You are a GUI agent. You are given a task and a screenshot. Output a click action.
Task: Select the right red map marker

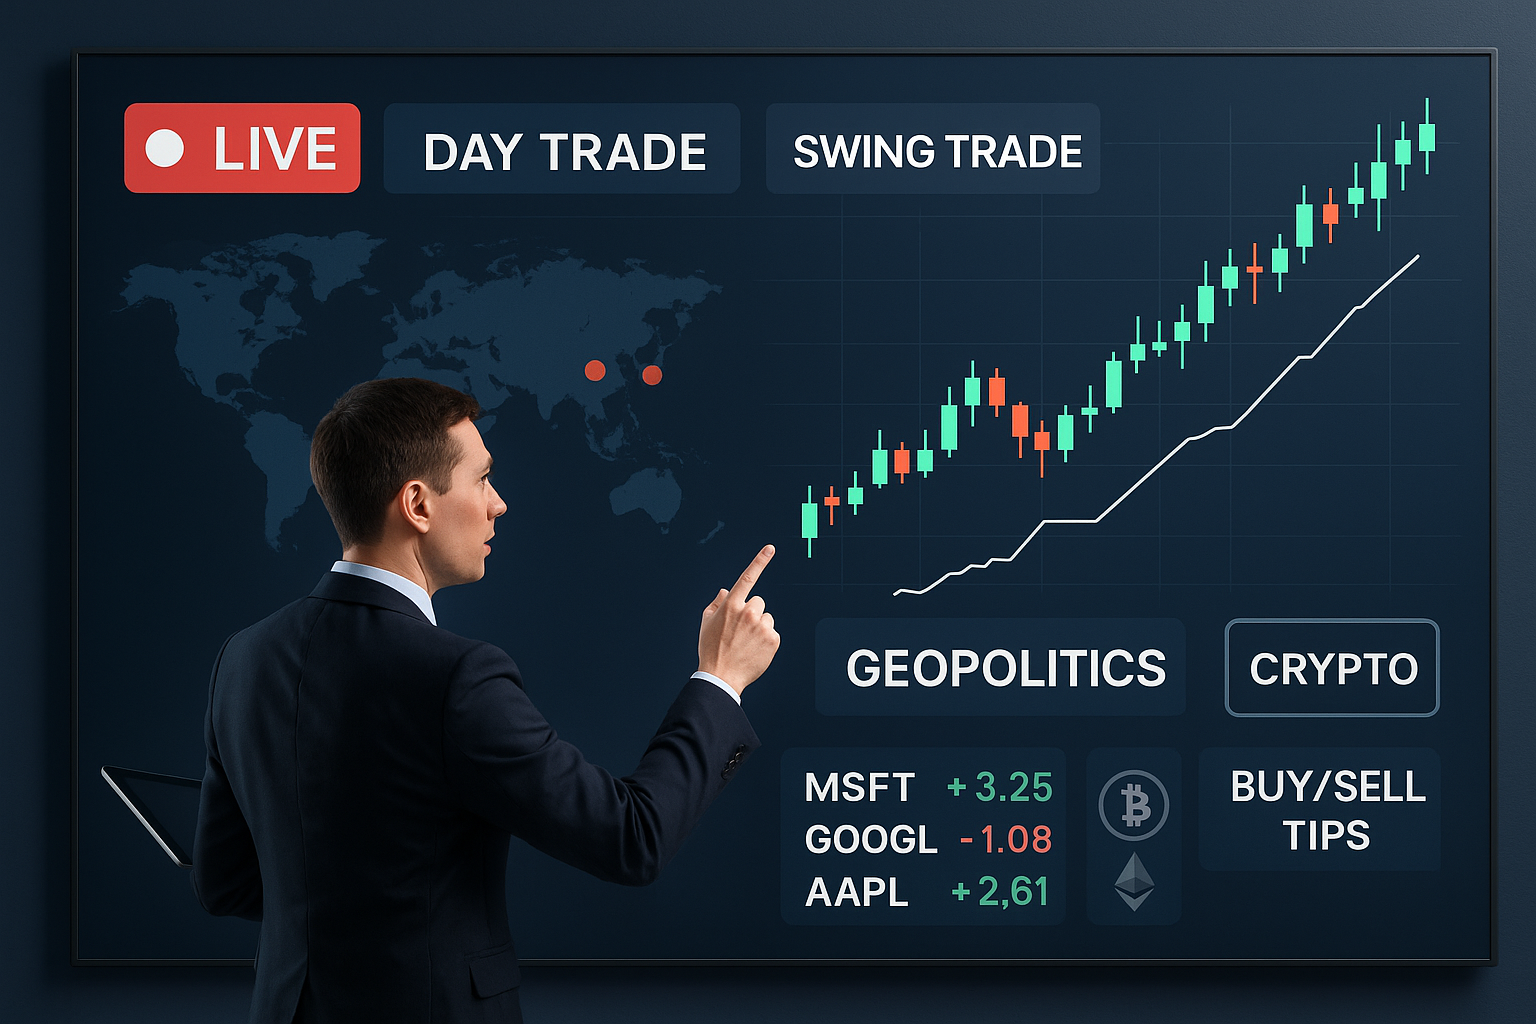(x=652, y=375)
